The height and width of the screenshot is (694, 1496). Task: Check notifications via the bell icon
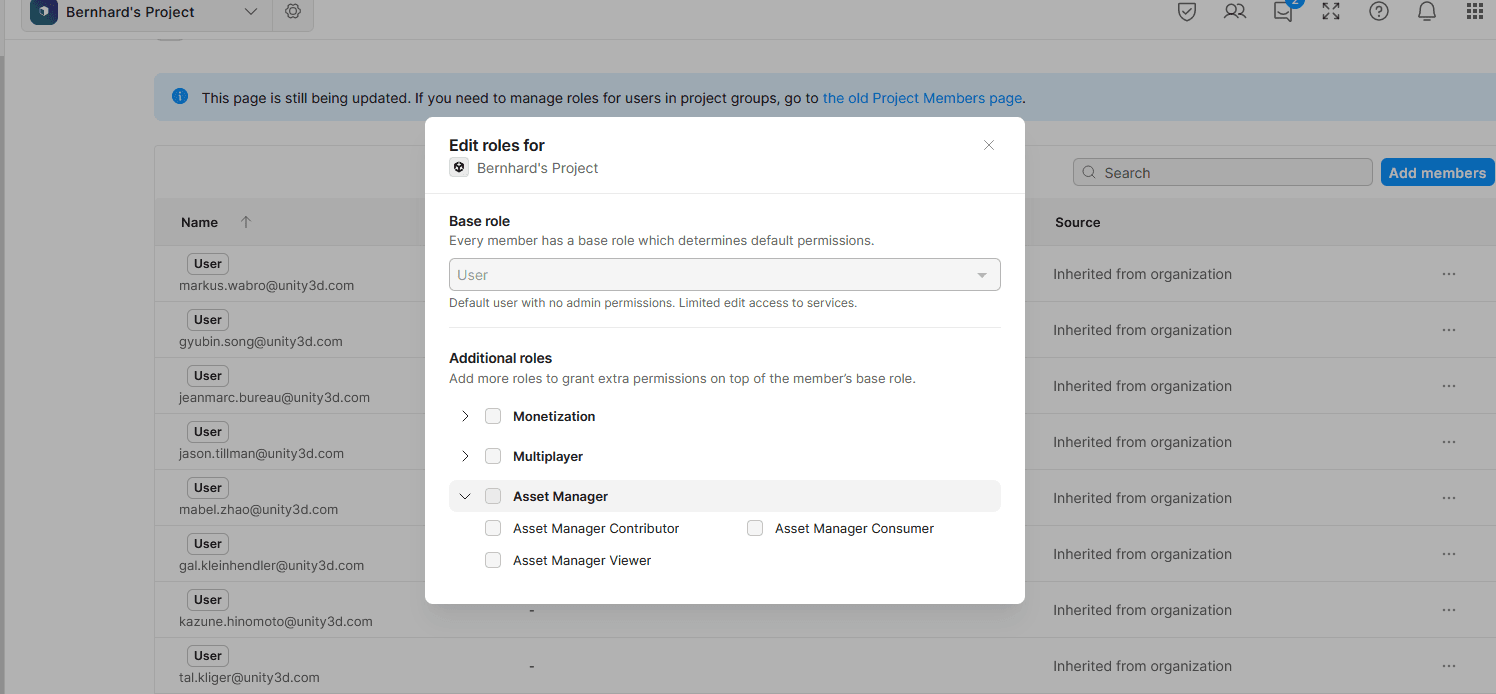[1426, 12]
